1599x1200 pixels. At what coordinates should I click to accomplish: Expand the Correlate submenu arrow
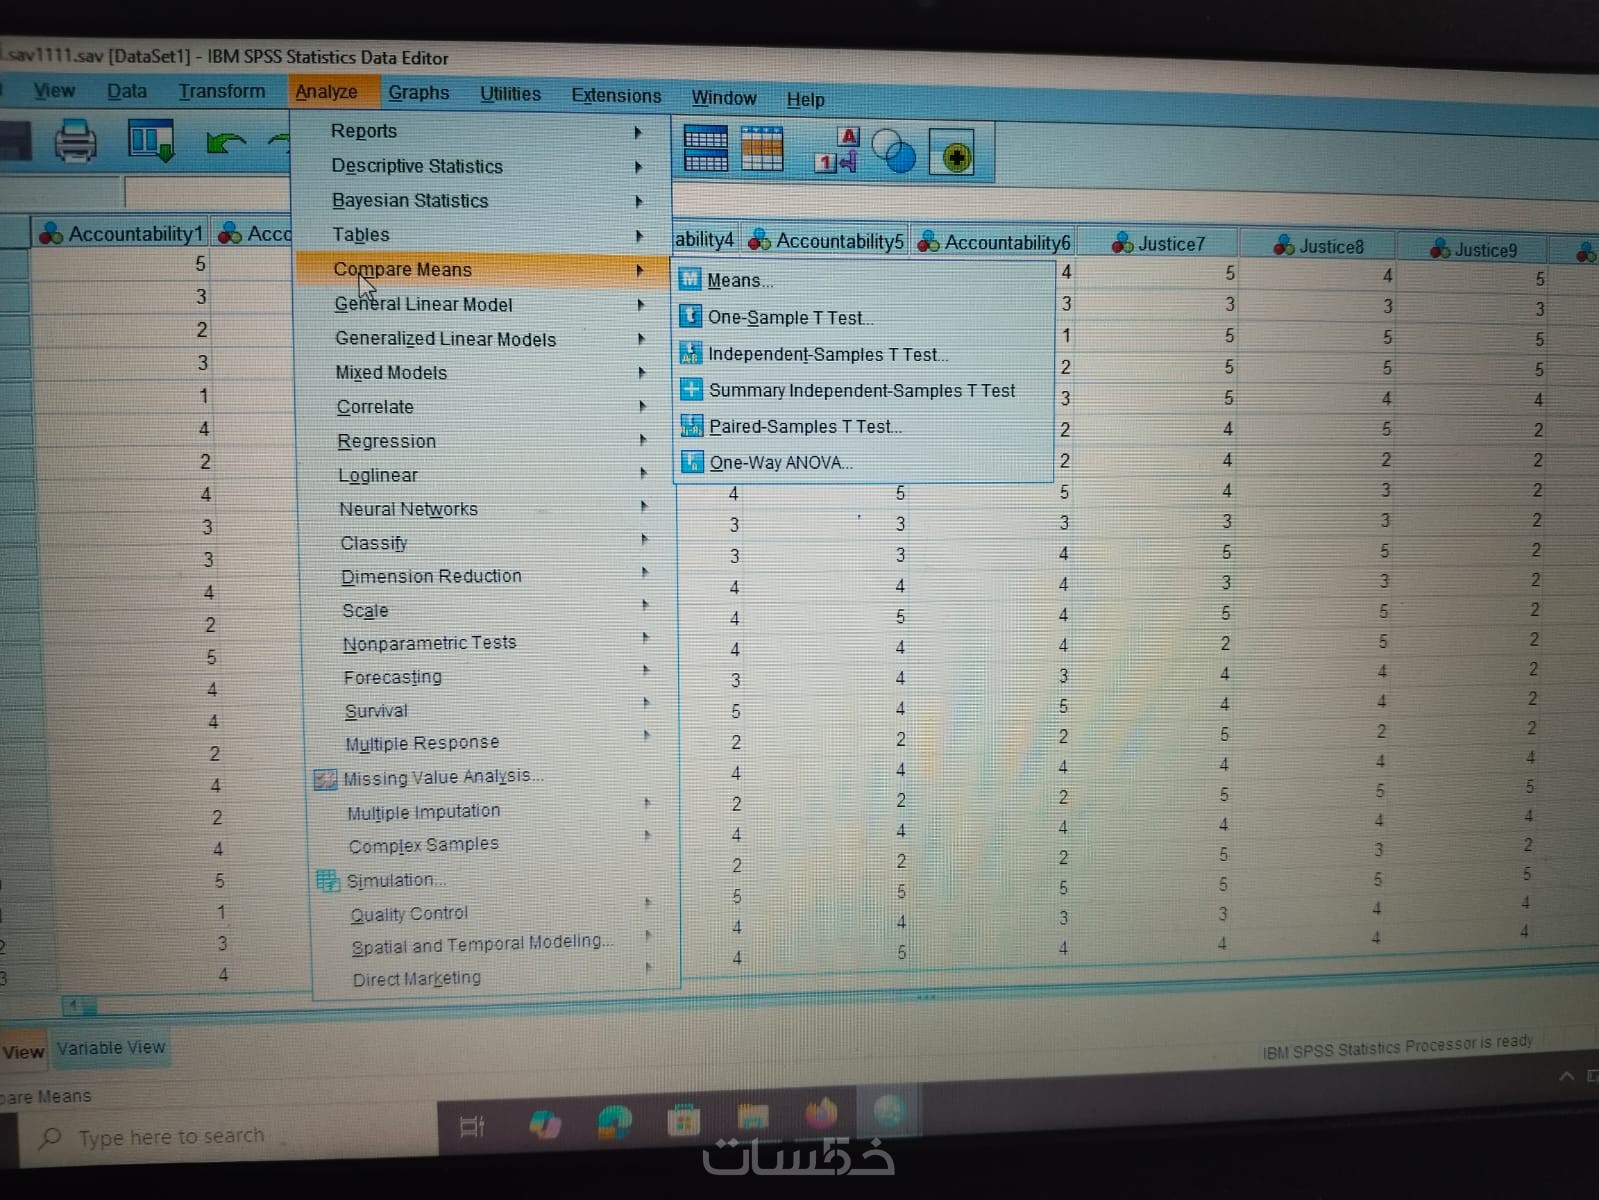pos(641,406)
